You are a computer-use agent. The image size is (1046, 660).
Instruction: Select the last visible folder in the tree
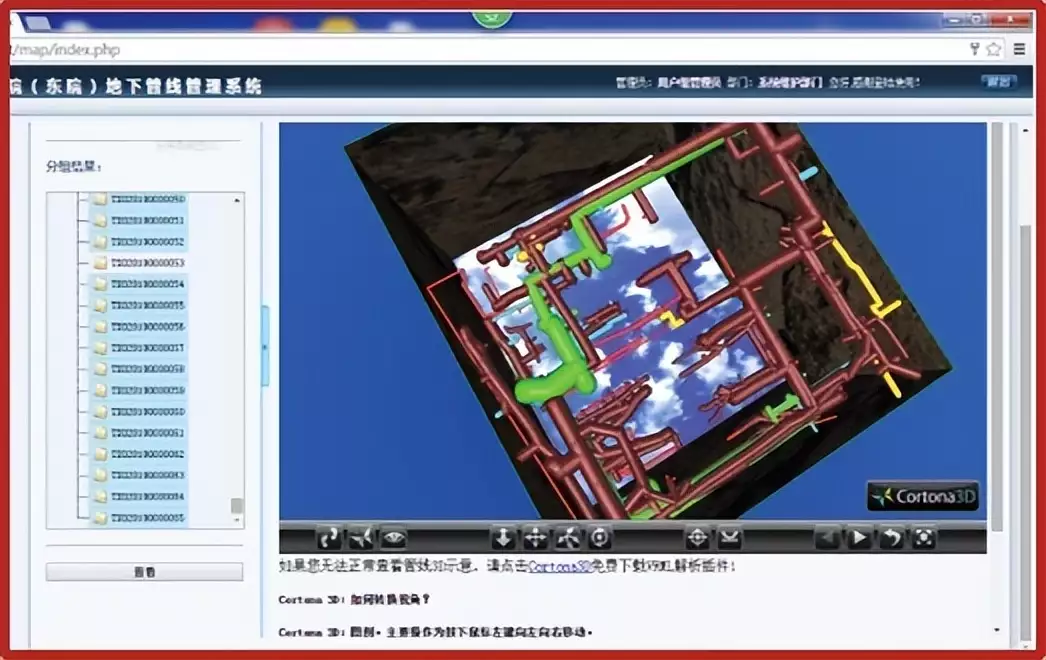pos(147,518)
